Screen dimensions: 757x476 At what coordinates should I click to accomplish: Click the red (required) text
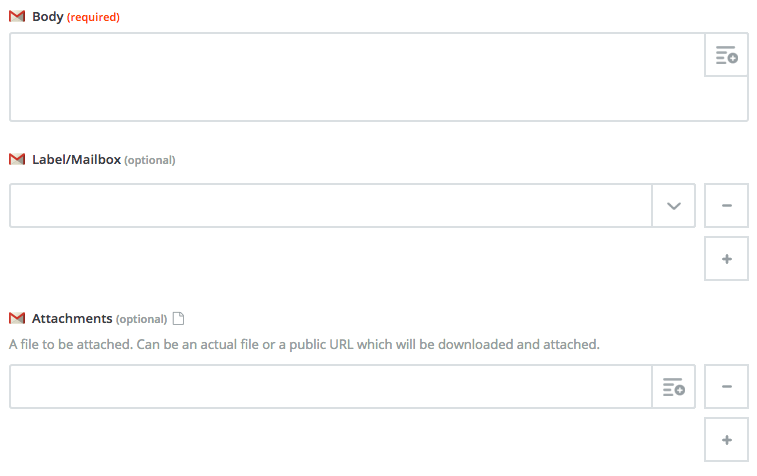coord(93,17)
